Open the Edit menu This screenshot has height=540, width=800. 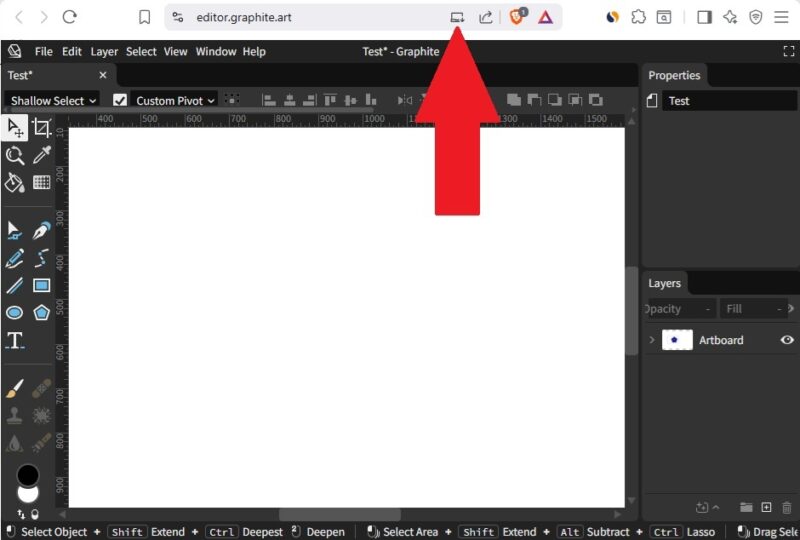point(71,52)
